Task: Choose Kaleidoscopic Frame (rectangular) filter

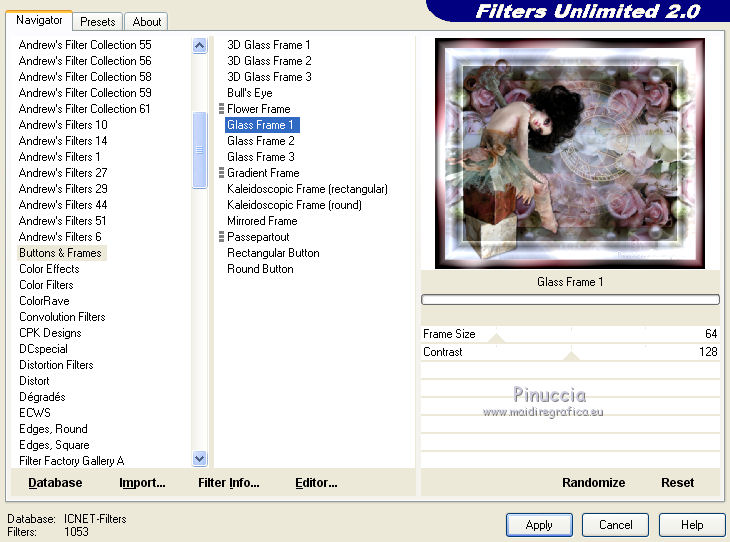Action: 307,189
